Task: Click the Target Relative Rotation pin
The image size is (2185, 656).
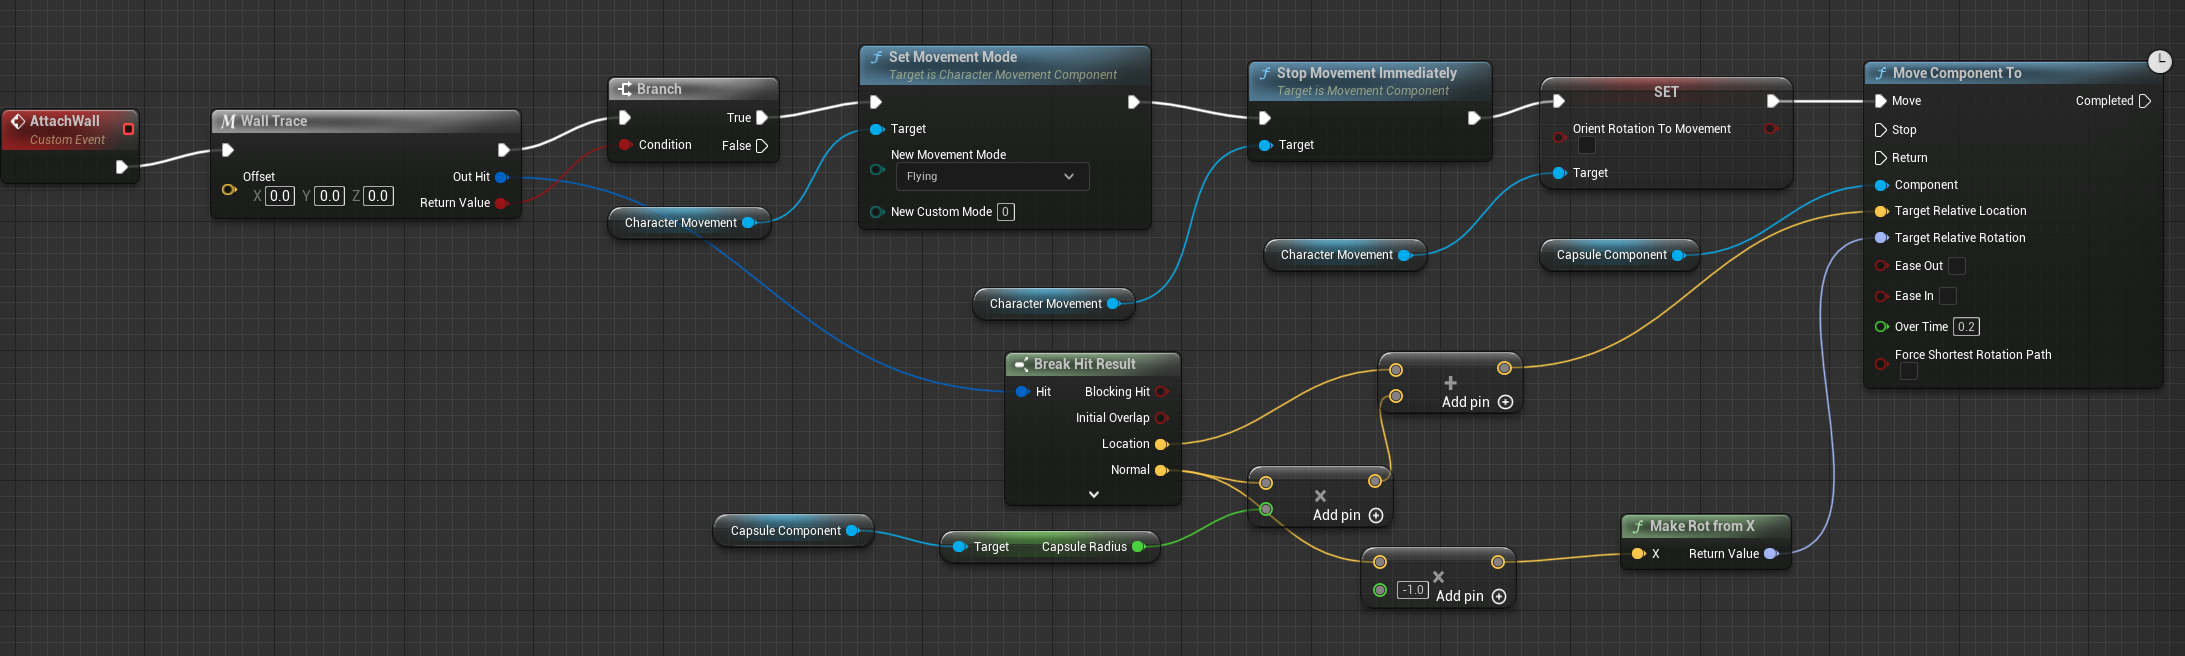Action: 1881,238
